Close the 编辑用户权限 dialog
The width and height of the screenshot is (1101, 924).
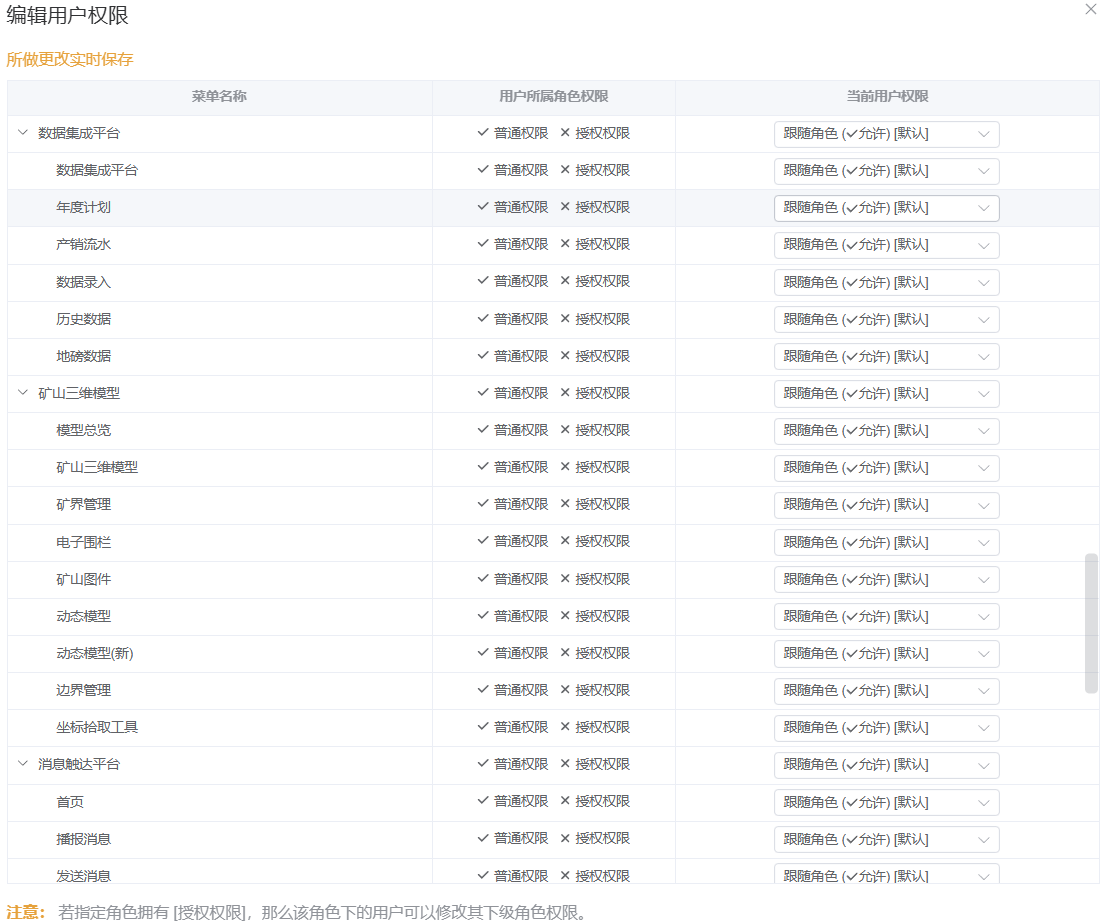1090,9
